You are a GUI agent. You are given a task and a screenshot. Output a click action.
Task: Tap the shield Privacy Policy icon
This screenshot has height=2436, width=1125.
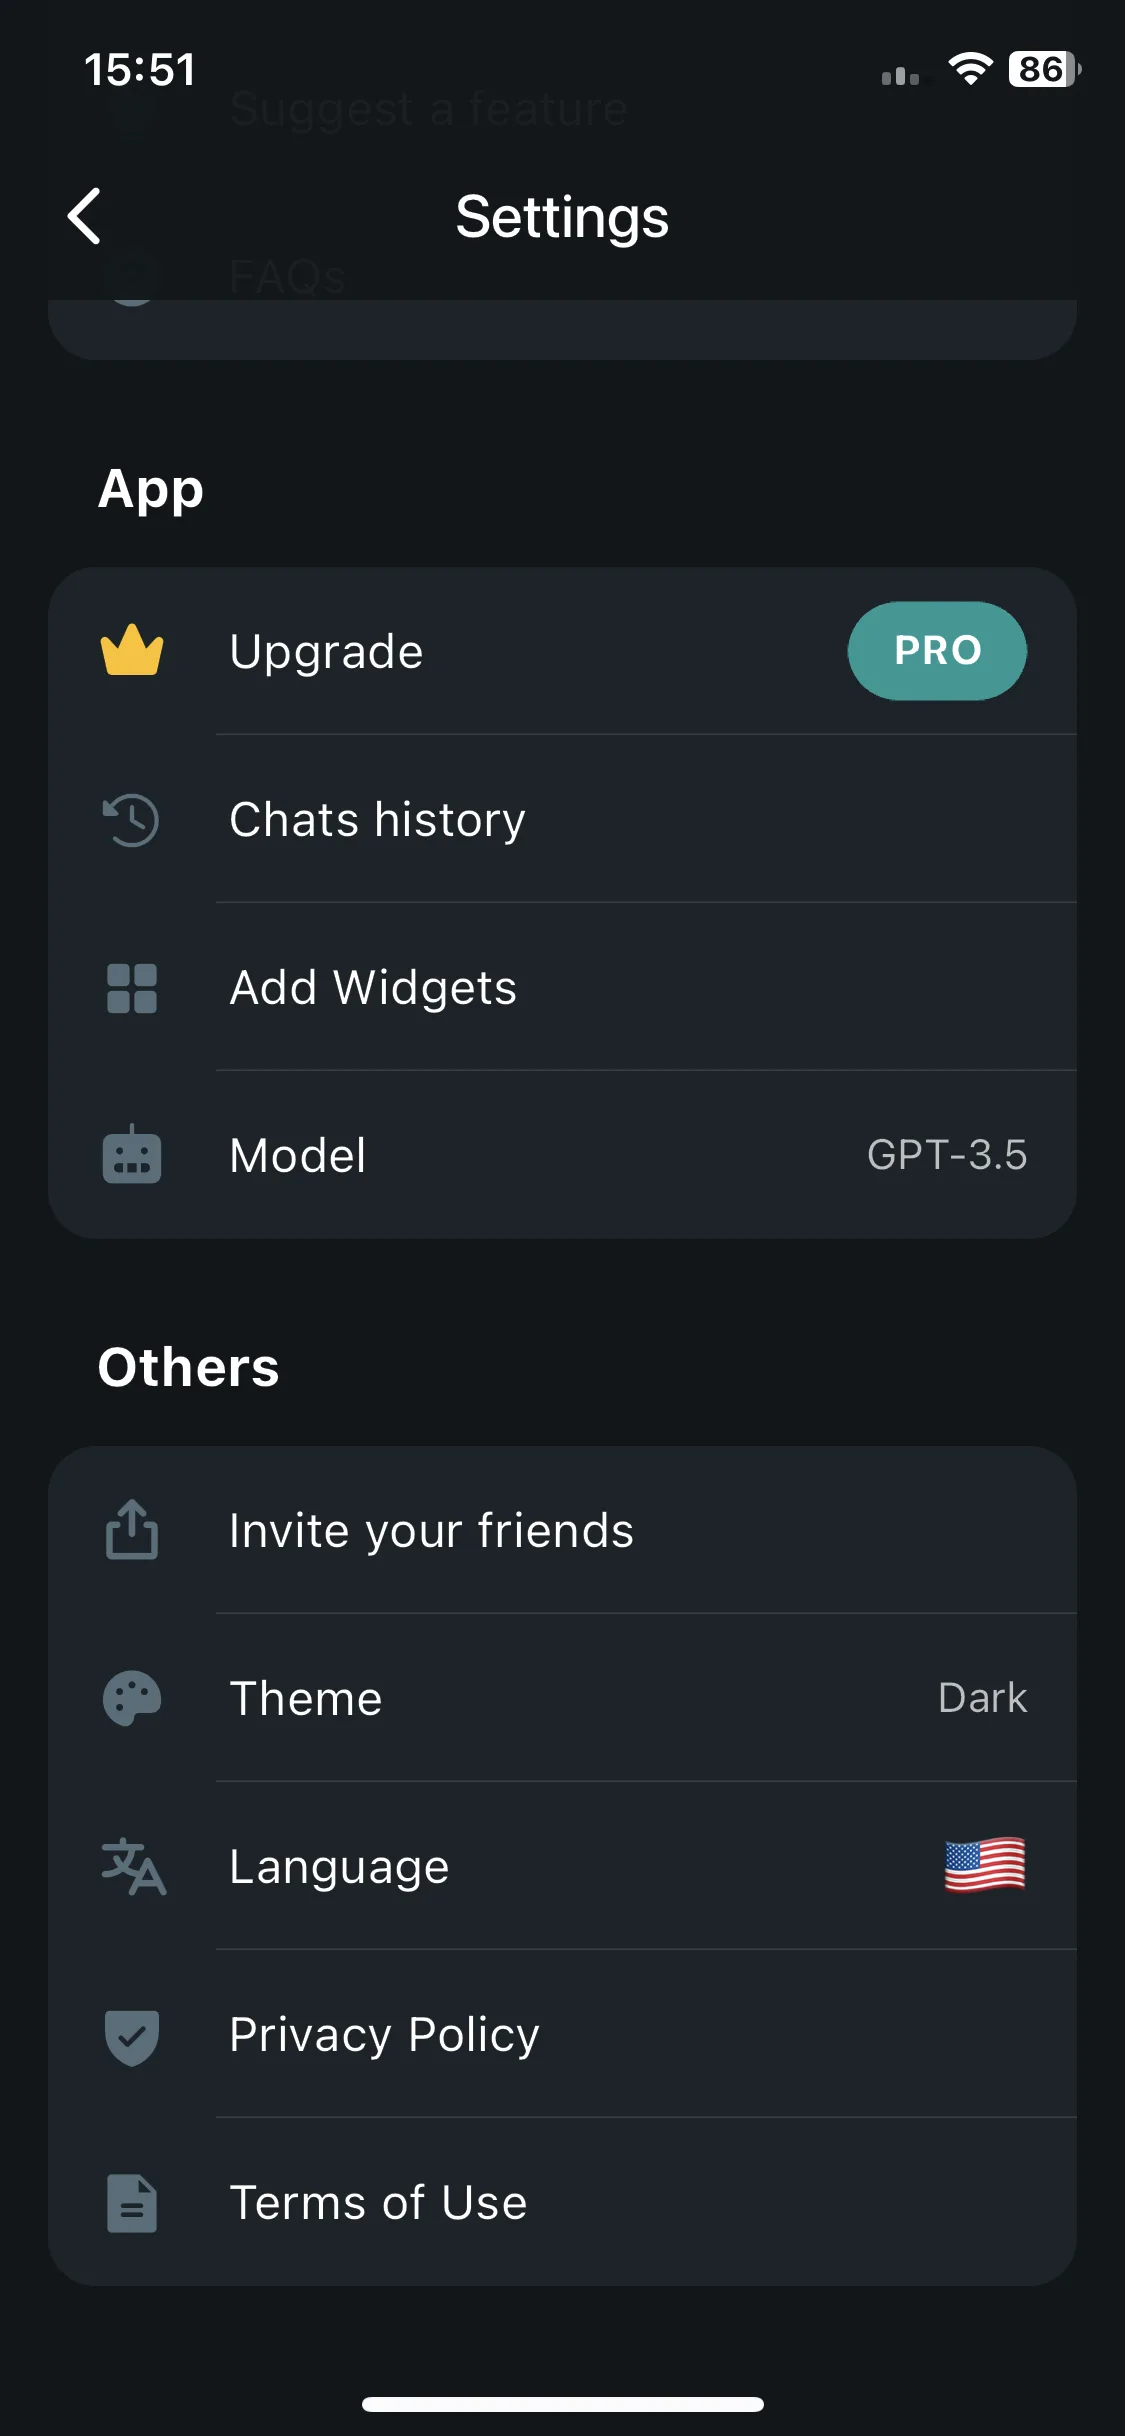pos(132,2037)
